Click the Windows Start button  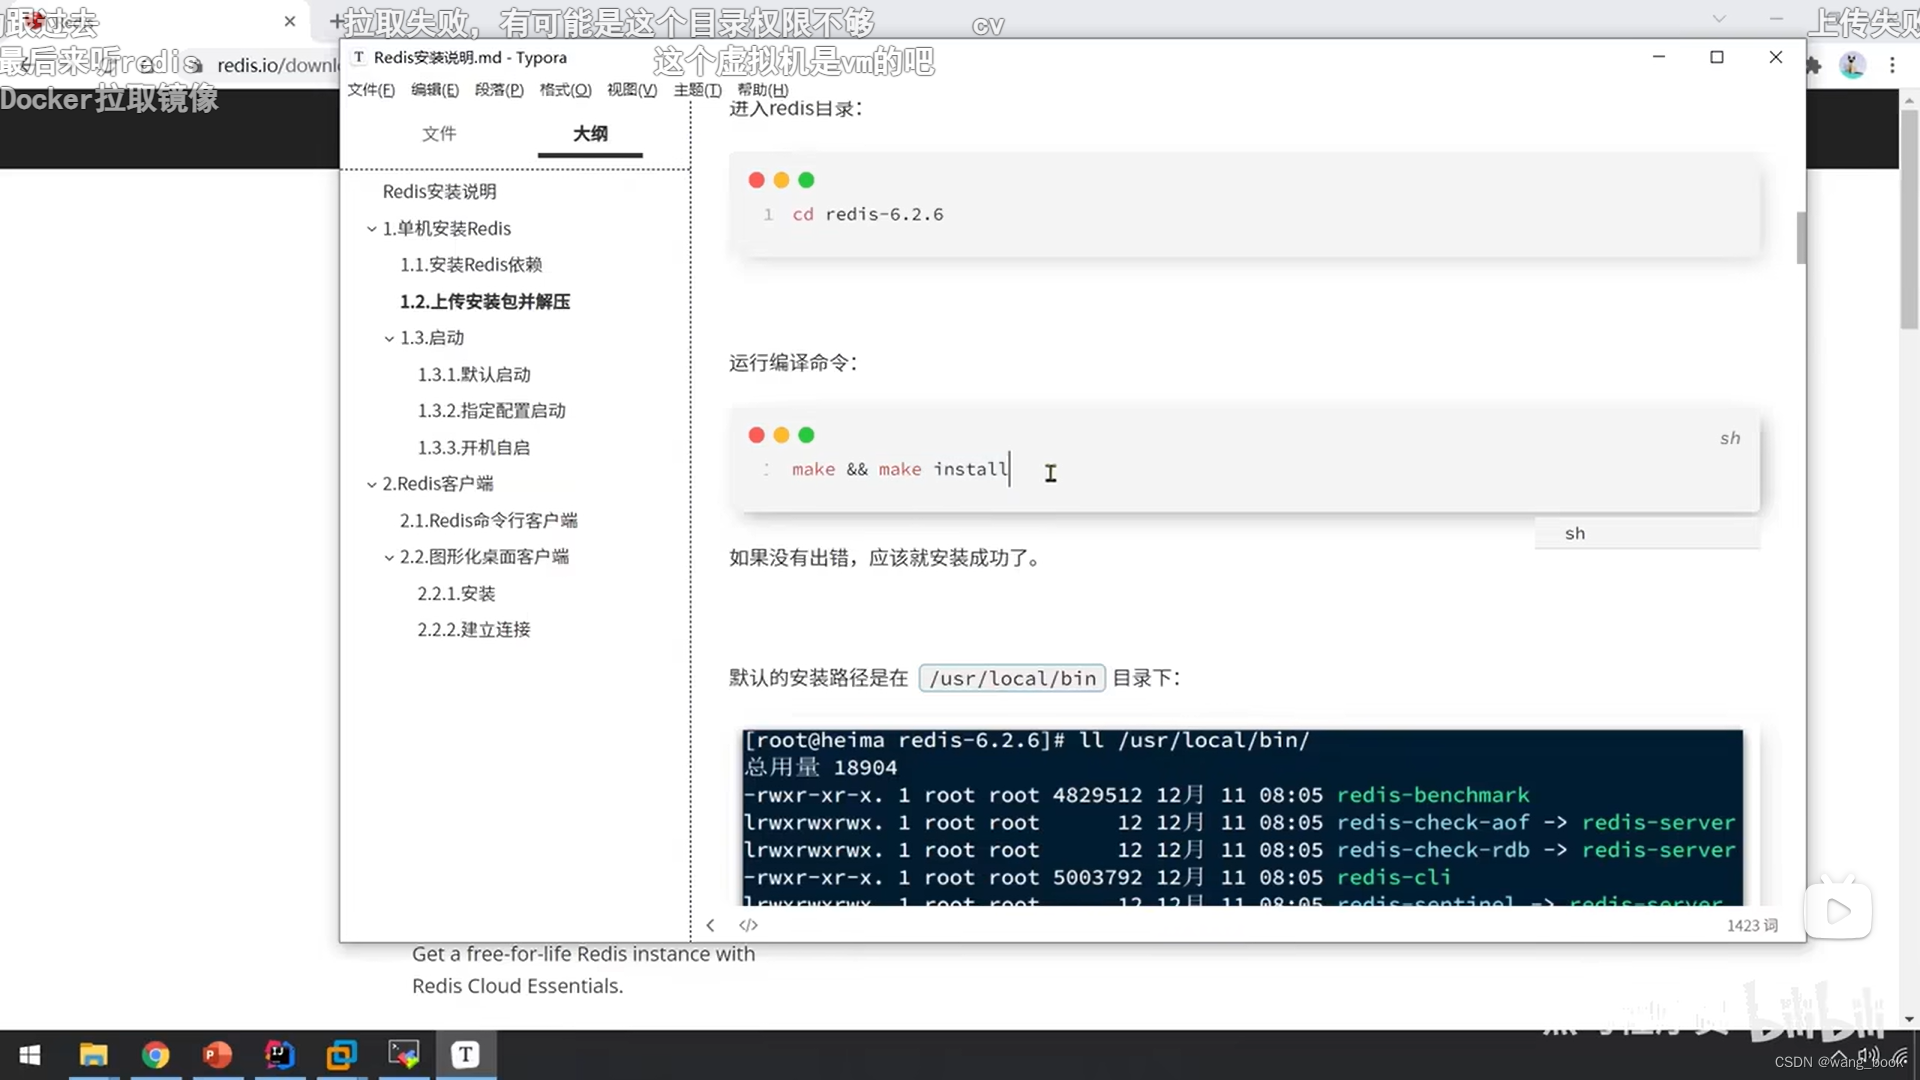[30, 1054]
